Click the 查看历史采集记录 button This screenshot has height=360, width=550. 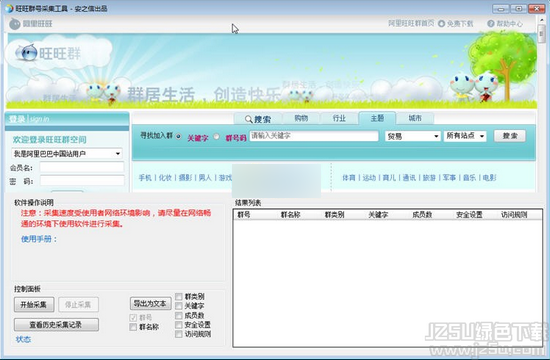click(56, 325)
